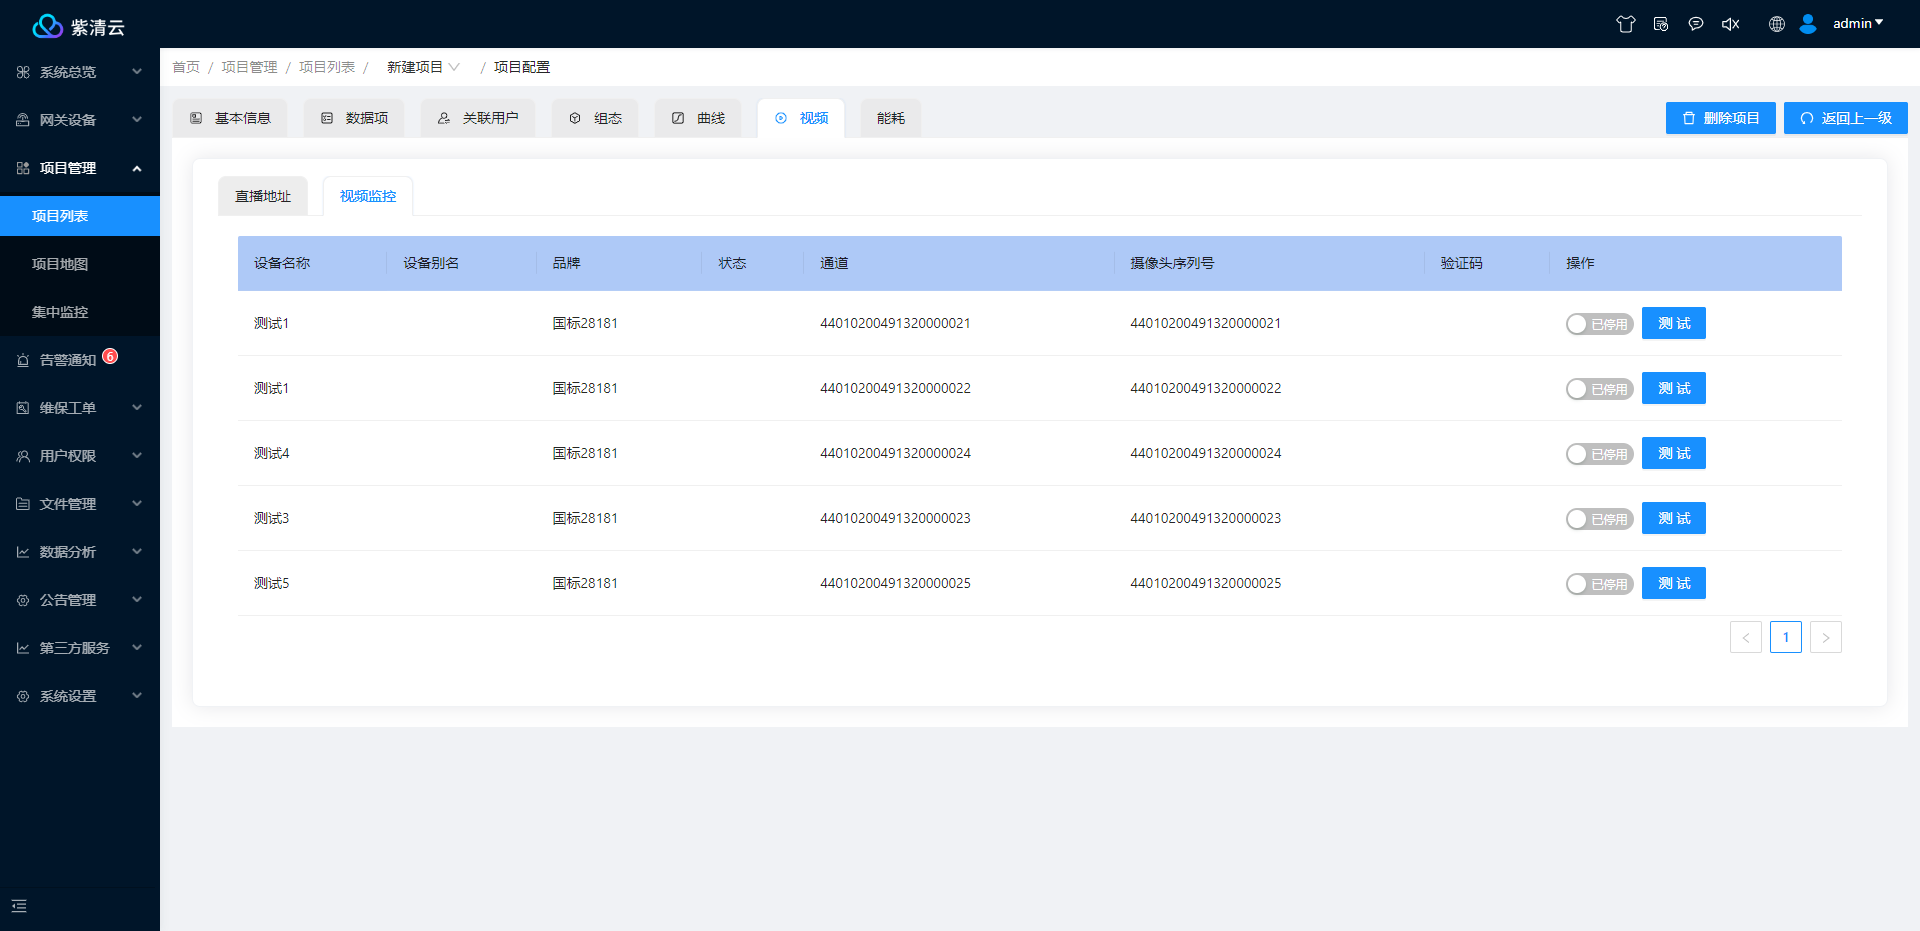This screenshot has height=931, width=1920.
Task: Open 项目管理 breadcrumb link
Action: [x=249, y=67]
